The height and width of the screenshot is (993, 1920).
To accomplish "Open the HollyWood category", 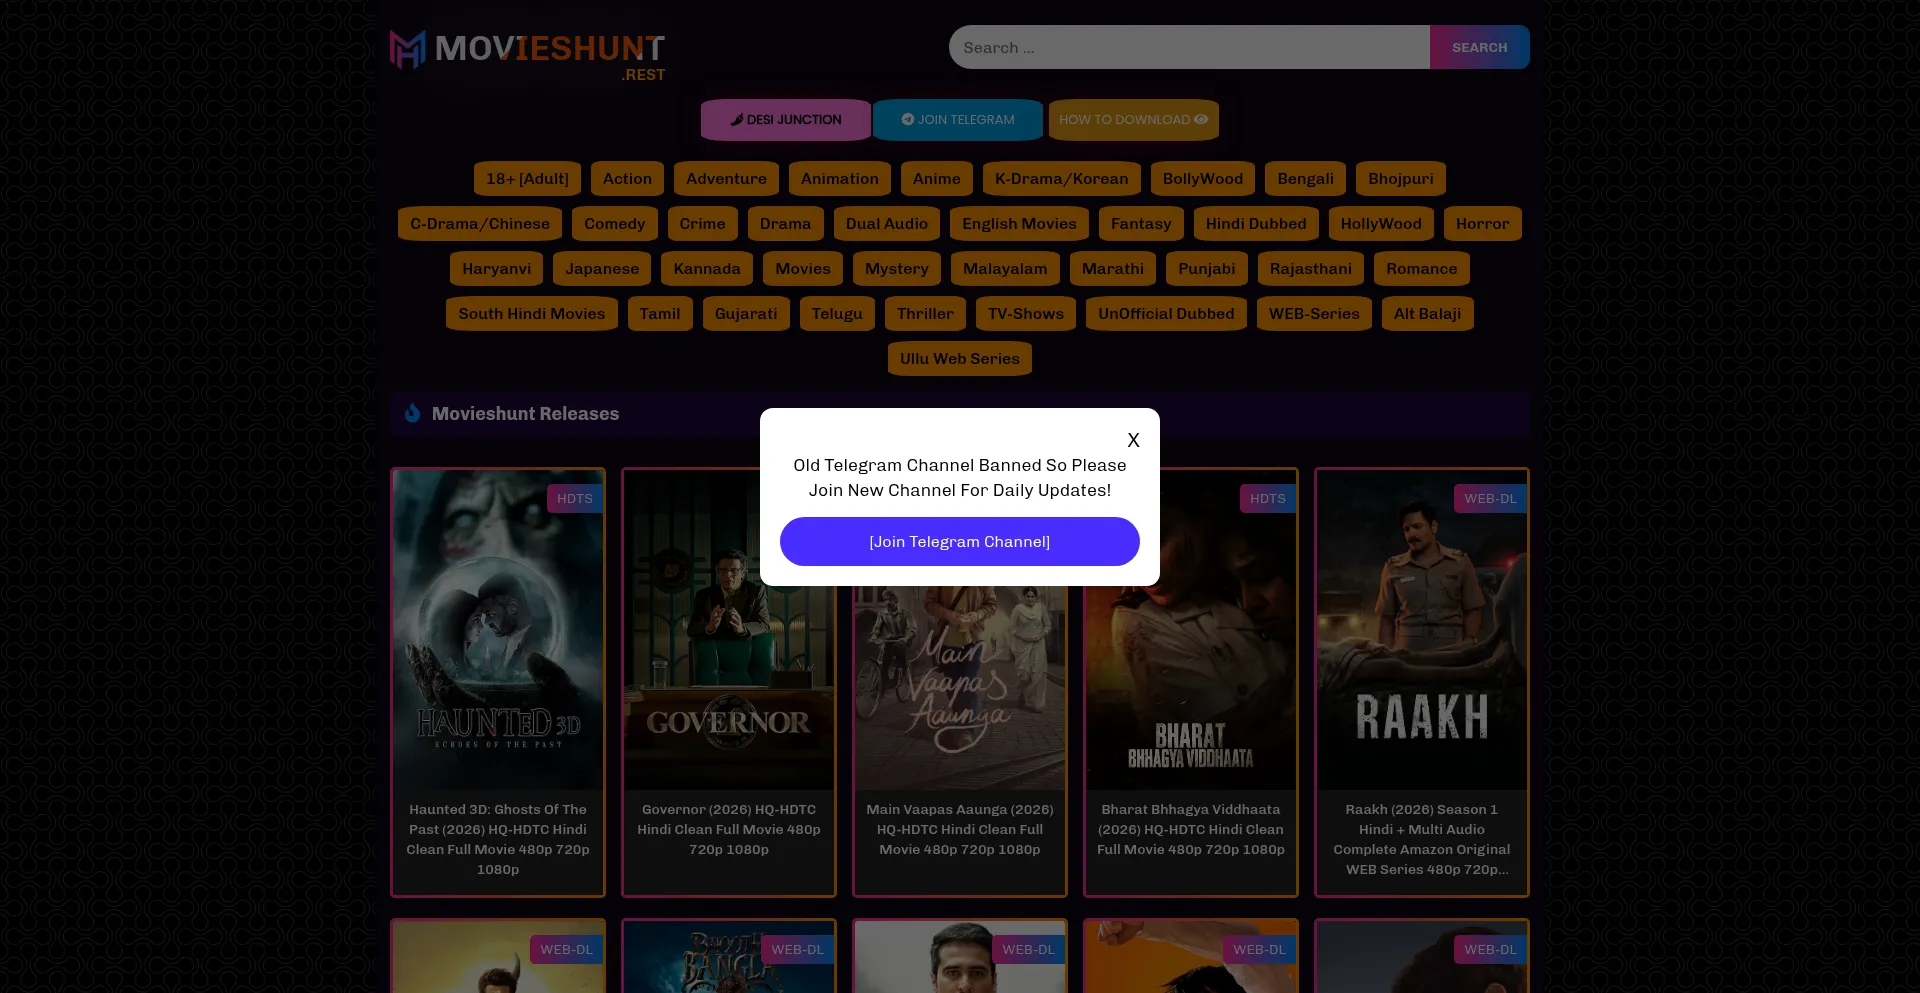I will (x=1381, y=224).
